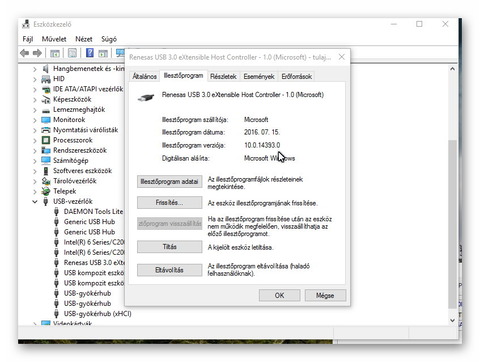Confirm the dialog with OK
This screenshot has height=362, width=480.
(x=279, y=295)
